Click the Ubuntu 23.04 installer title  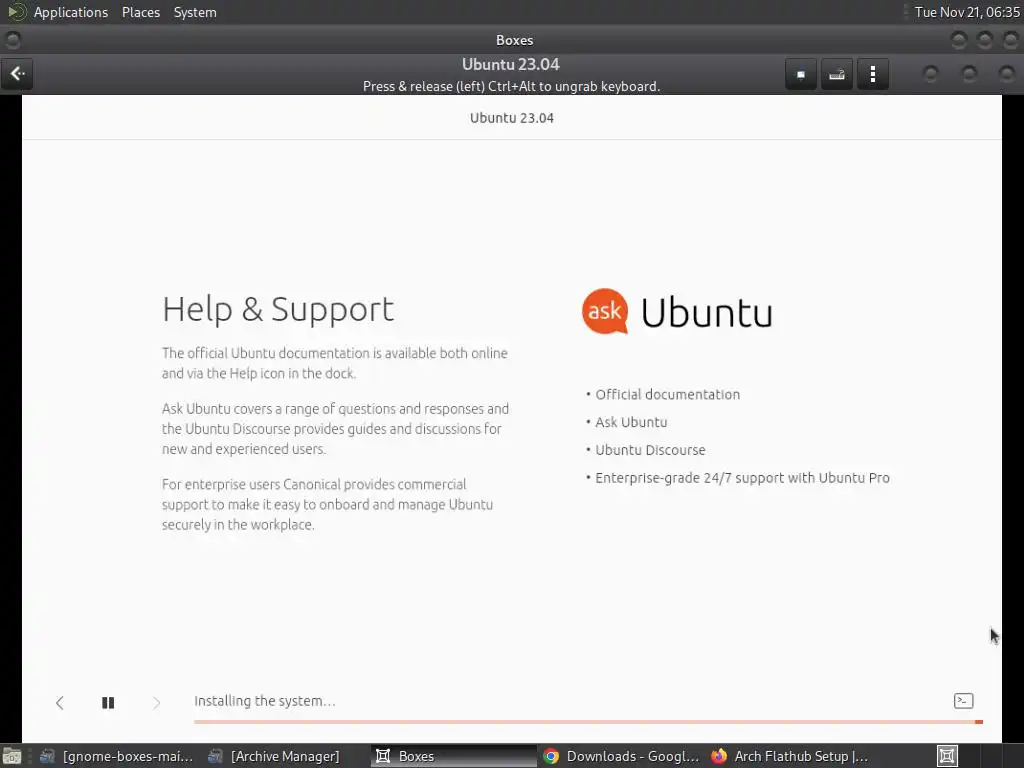click(512, 118)
